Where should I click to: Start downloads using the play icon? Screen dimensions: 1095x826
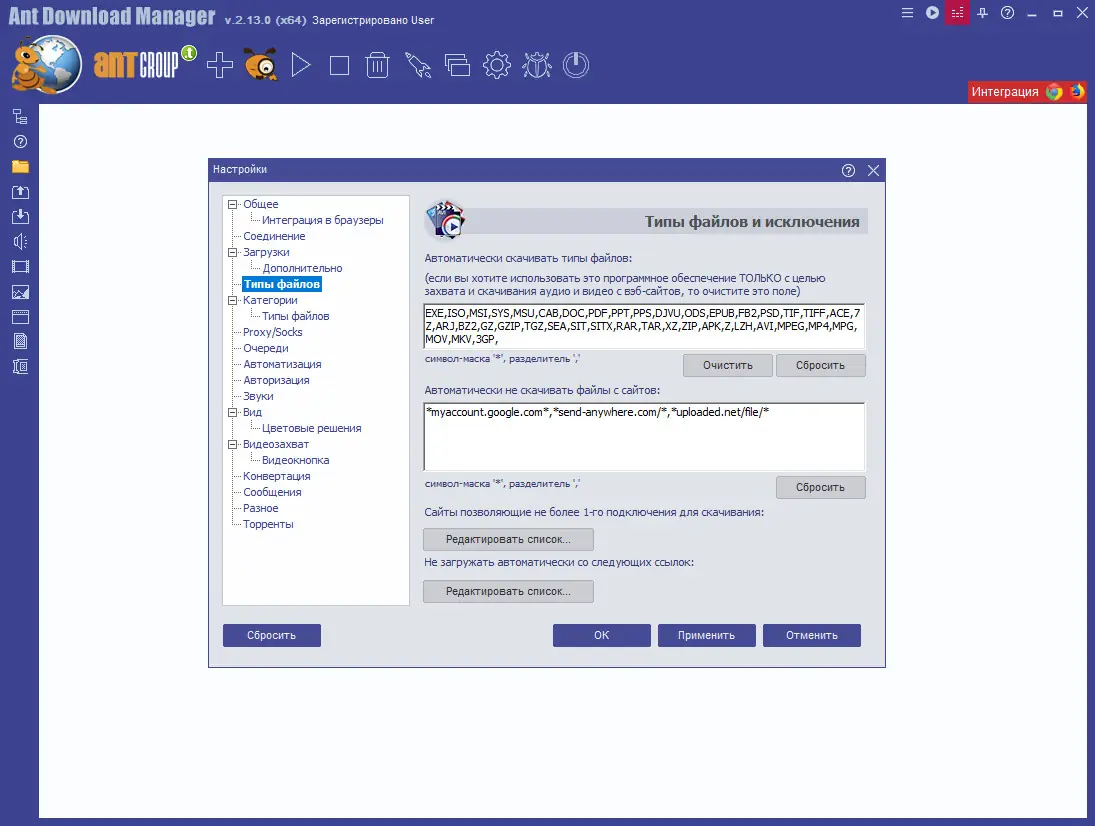click(299, 64)
